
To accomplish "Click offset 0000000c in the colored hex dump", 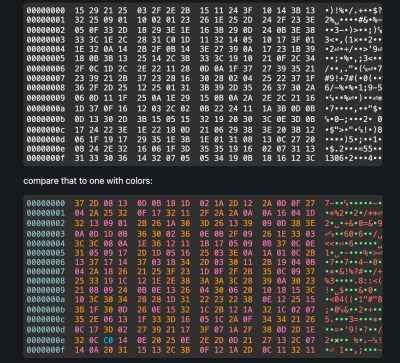I will pyautogui.click(x=46, y=319).
